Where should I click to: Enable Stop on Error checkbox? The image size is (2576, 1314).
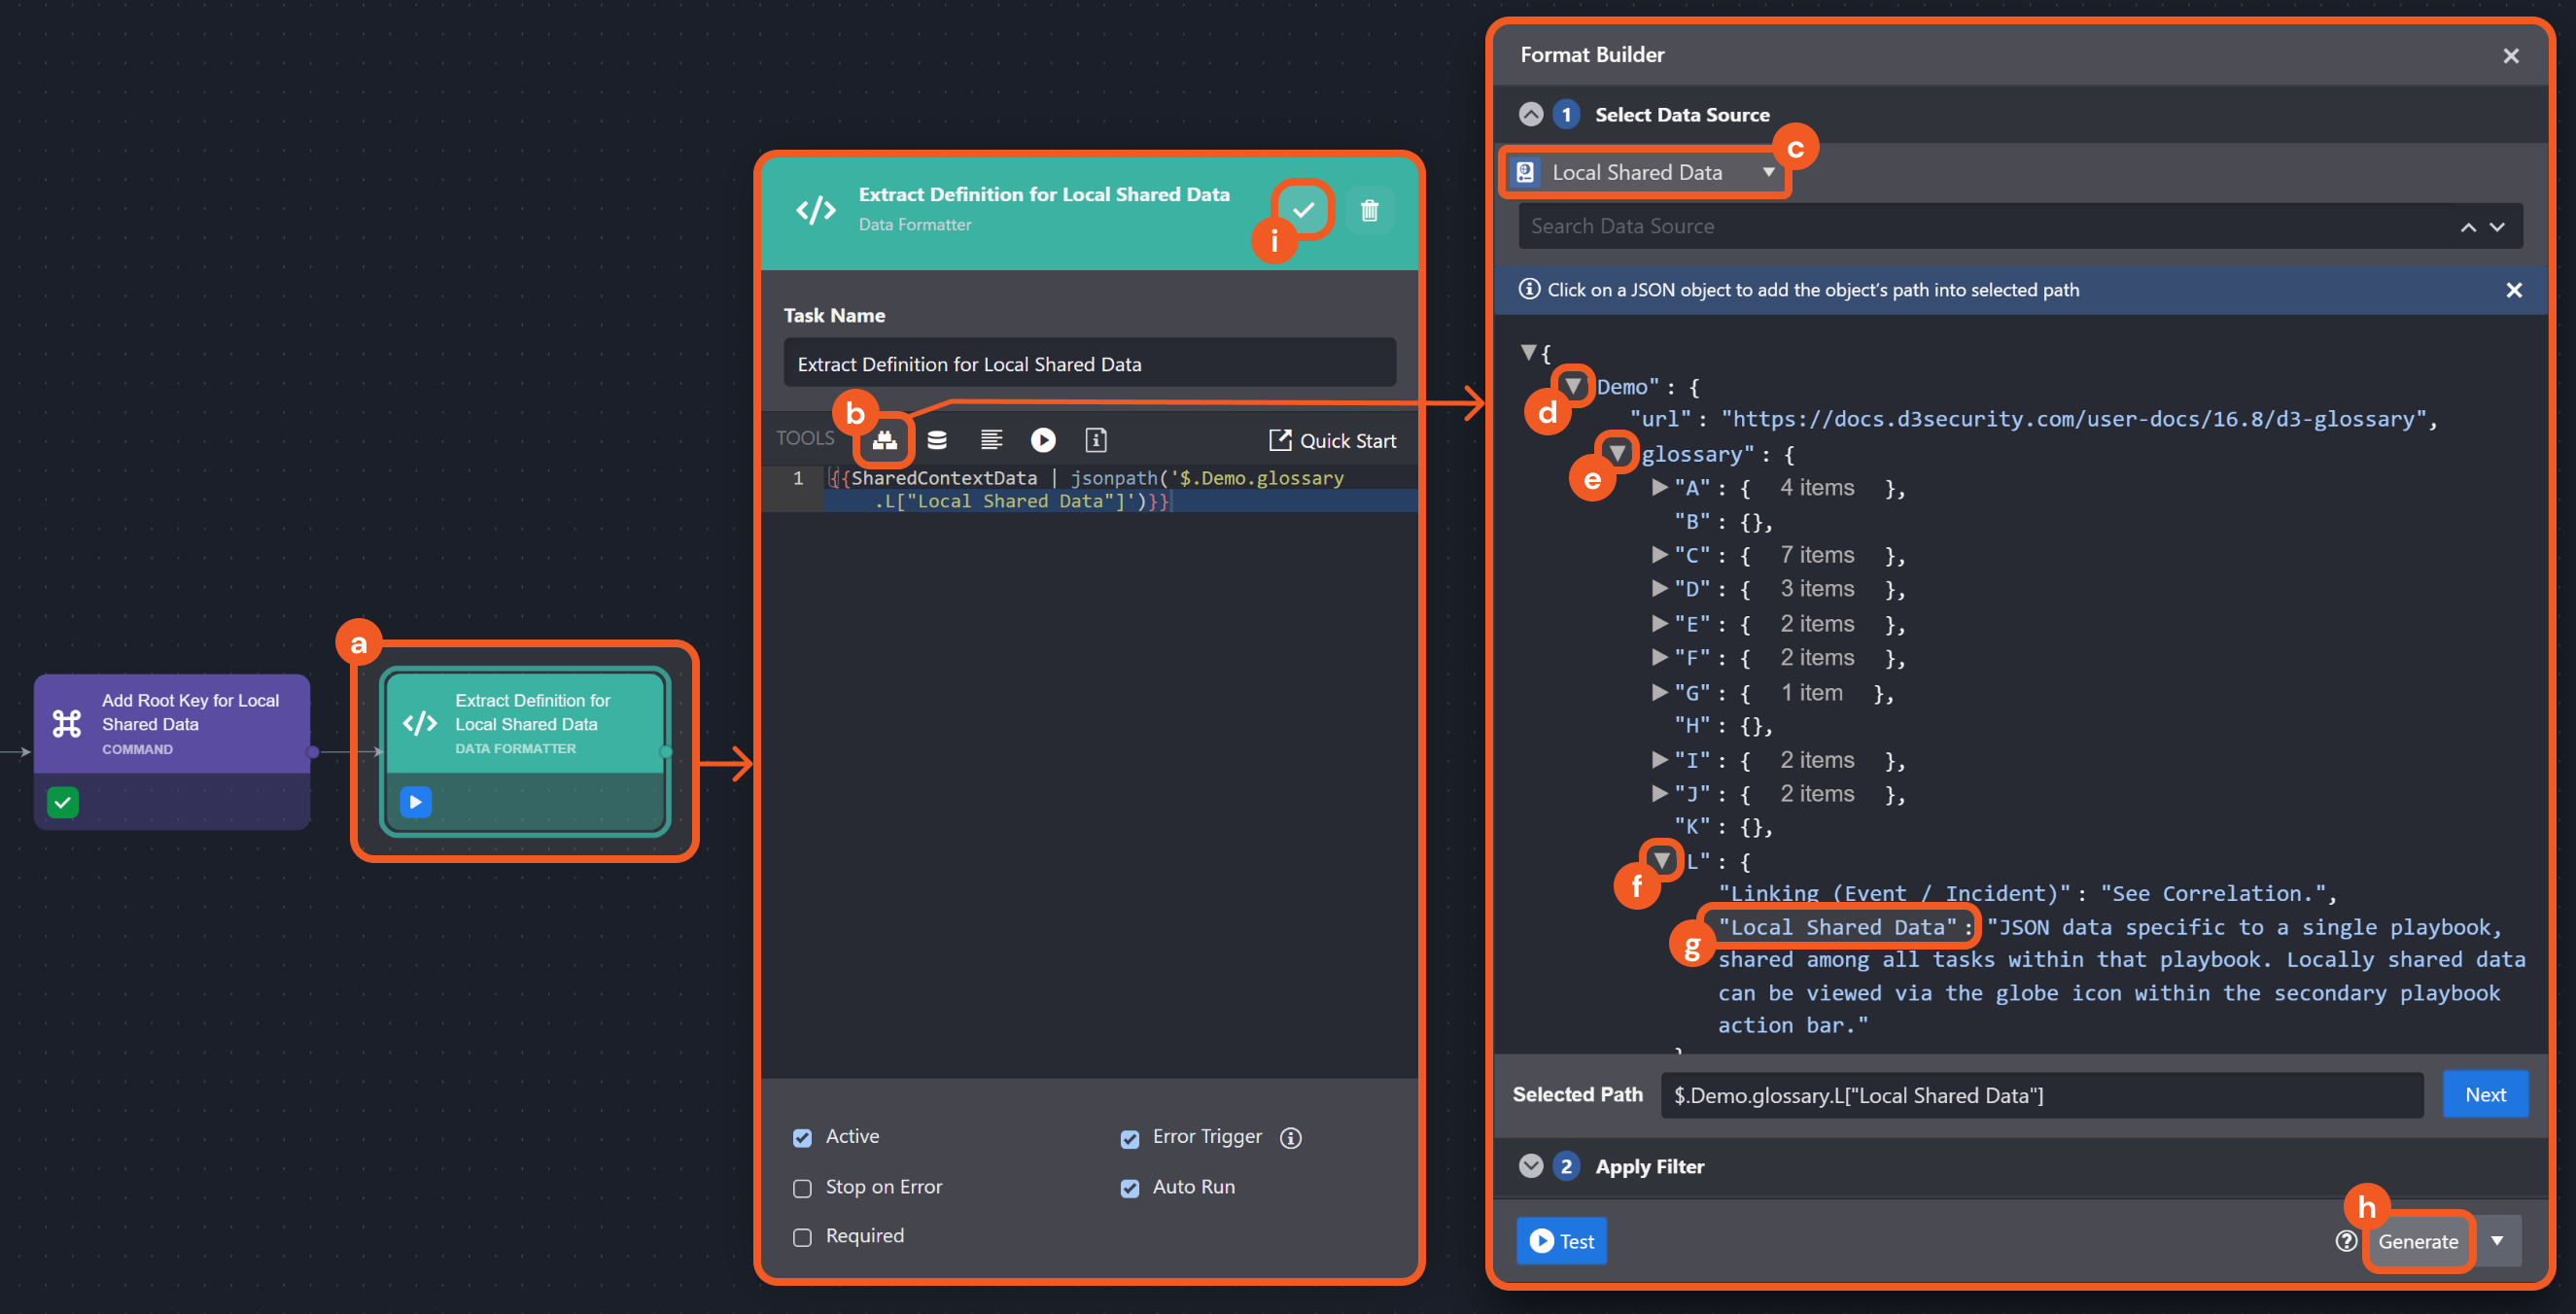click(802, 1188)
